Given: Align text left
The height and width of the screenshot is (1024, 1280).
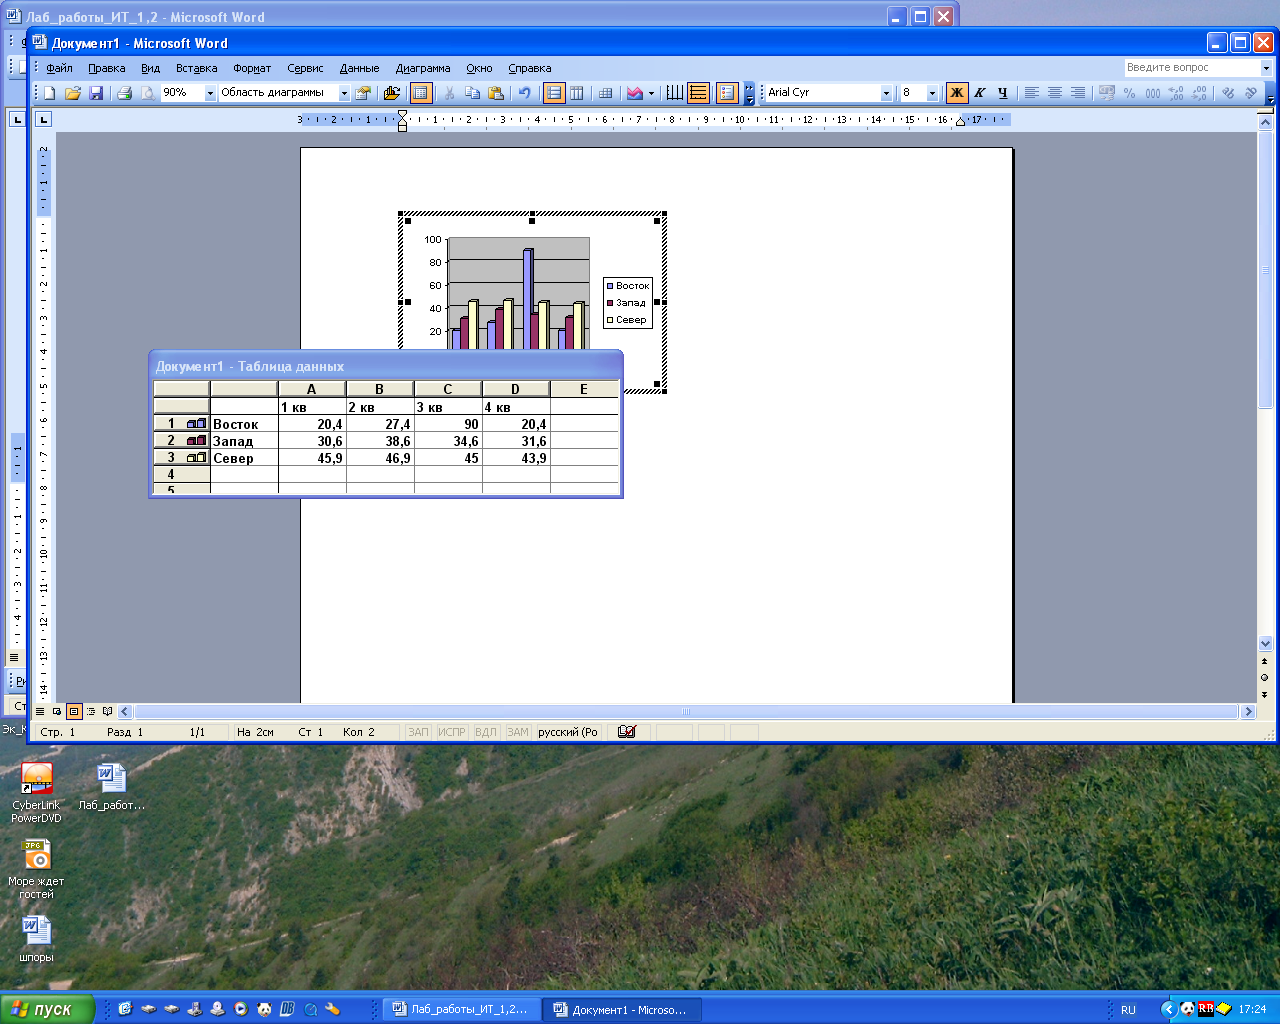Looking at the screenshot, I should [1031, 93].
